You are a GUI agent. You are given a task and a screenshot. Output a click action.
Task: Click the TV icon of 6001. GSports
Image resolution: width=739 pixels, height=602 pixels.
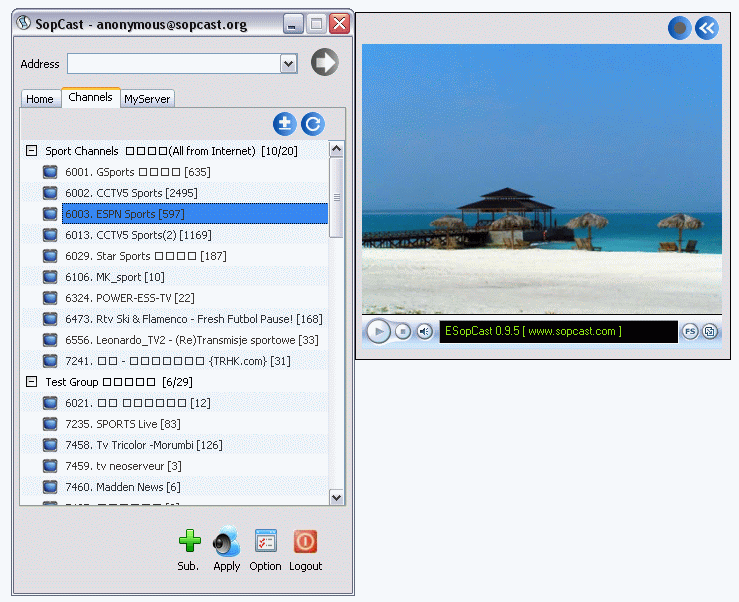[x=50, y=172]
